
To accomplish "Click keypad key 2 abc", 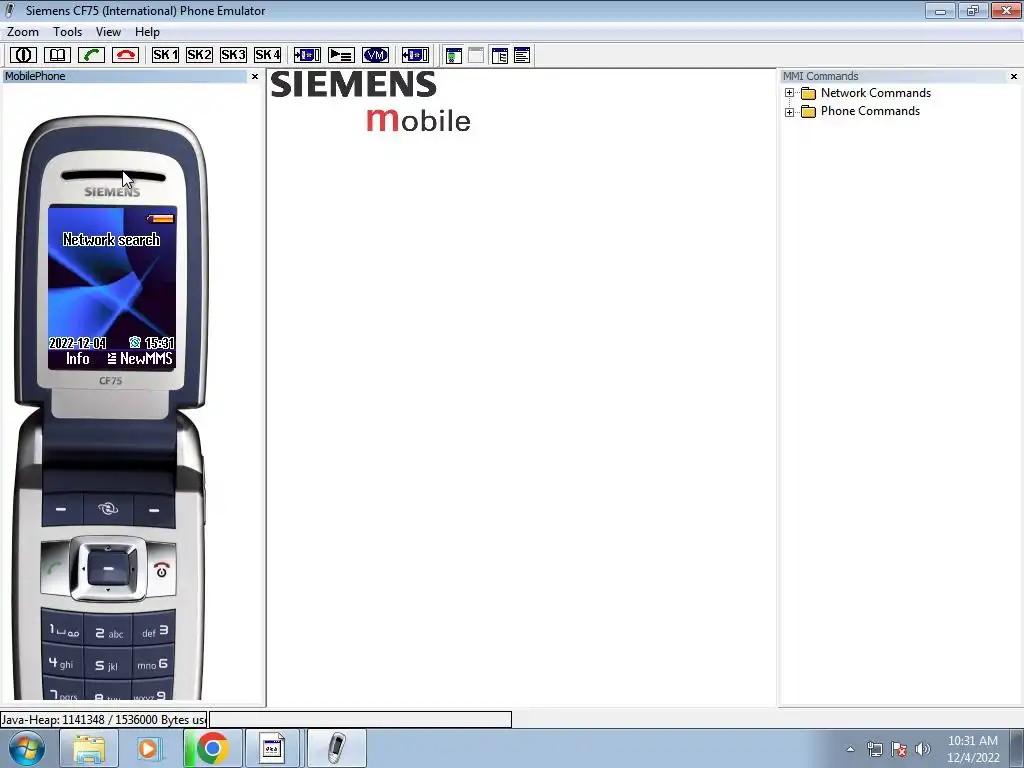I will tap(108, 633).
